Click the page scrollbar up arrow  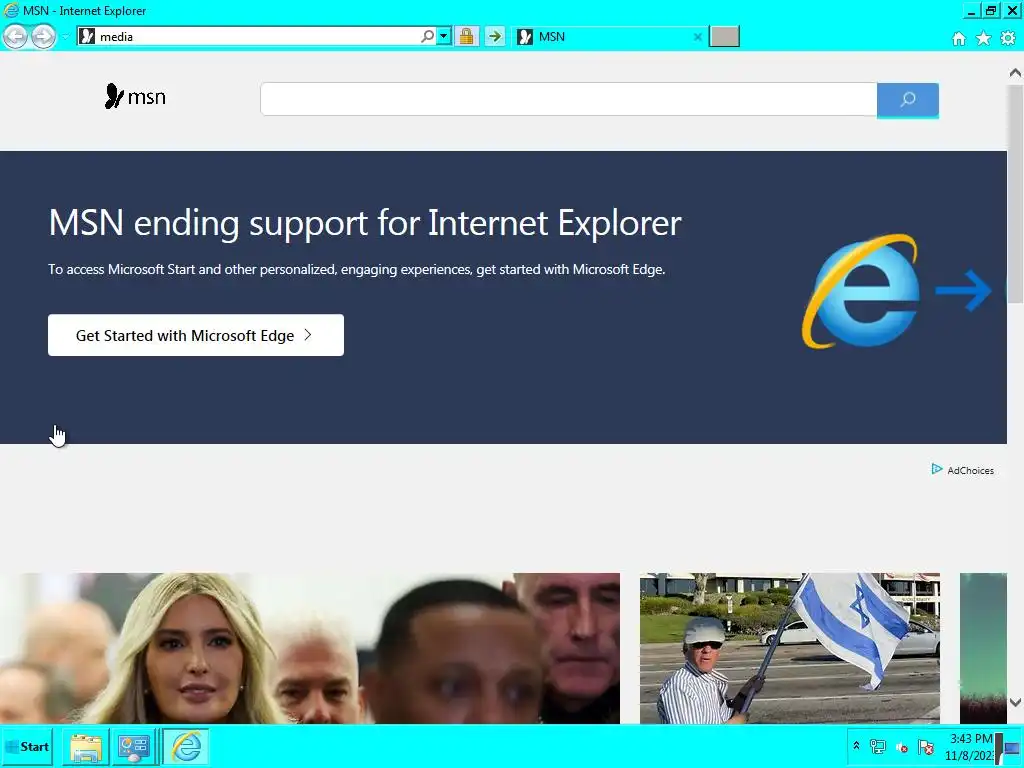click(1015, 72)
